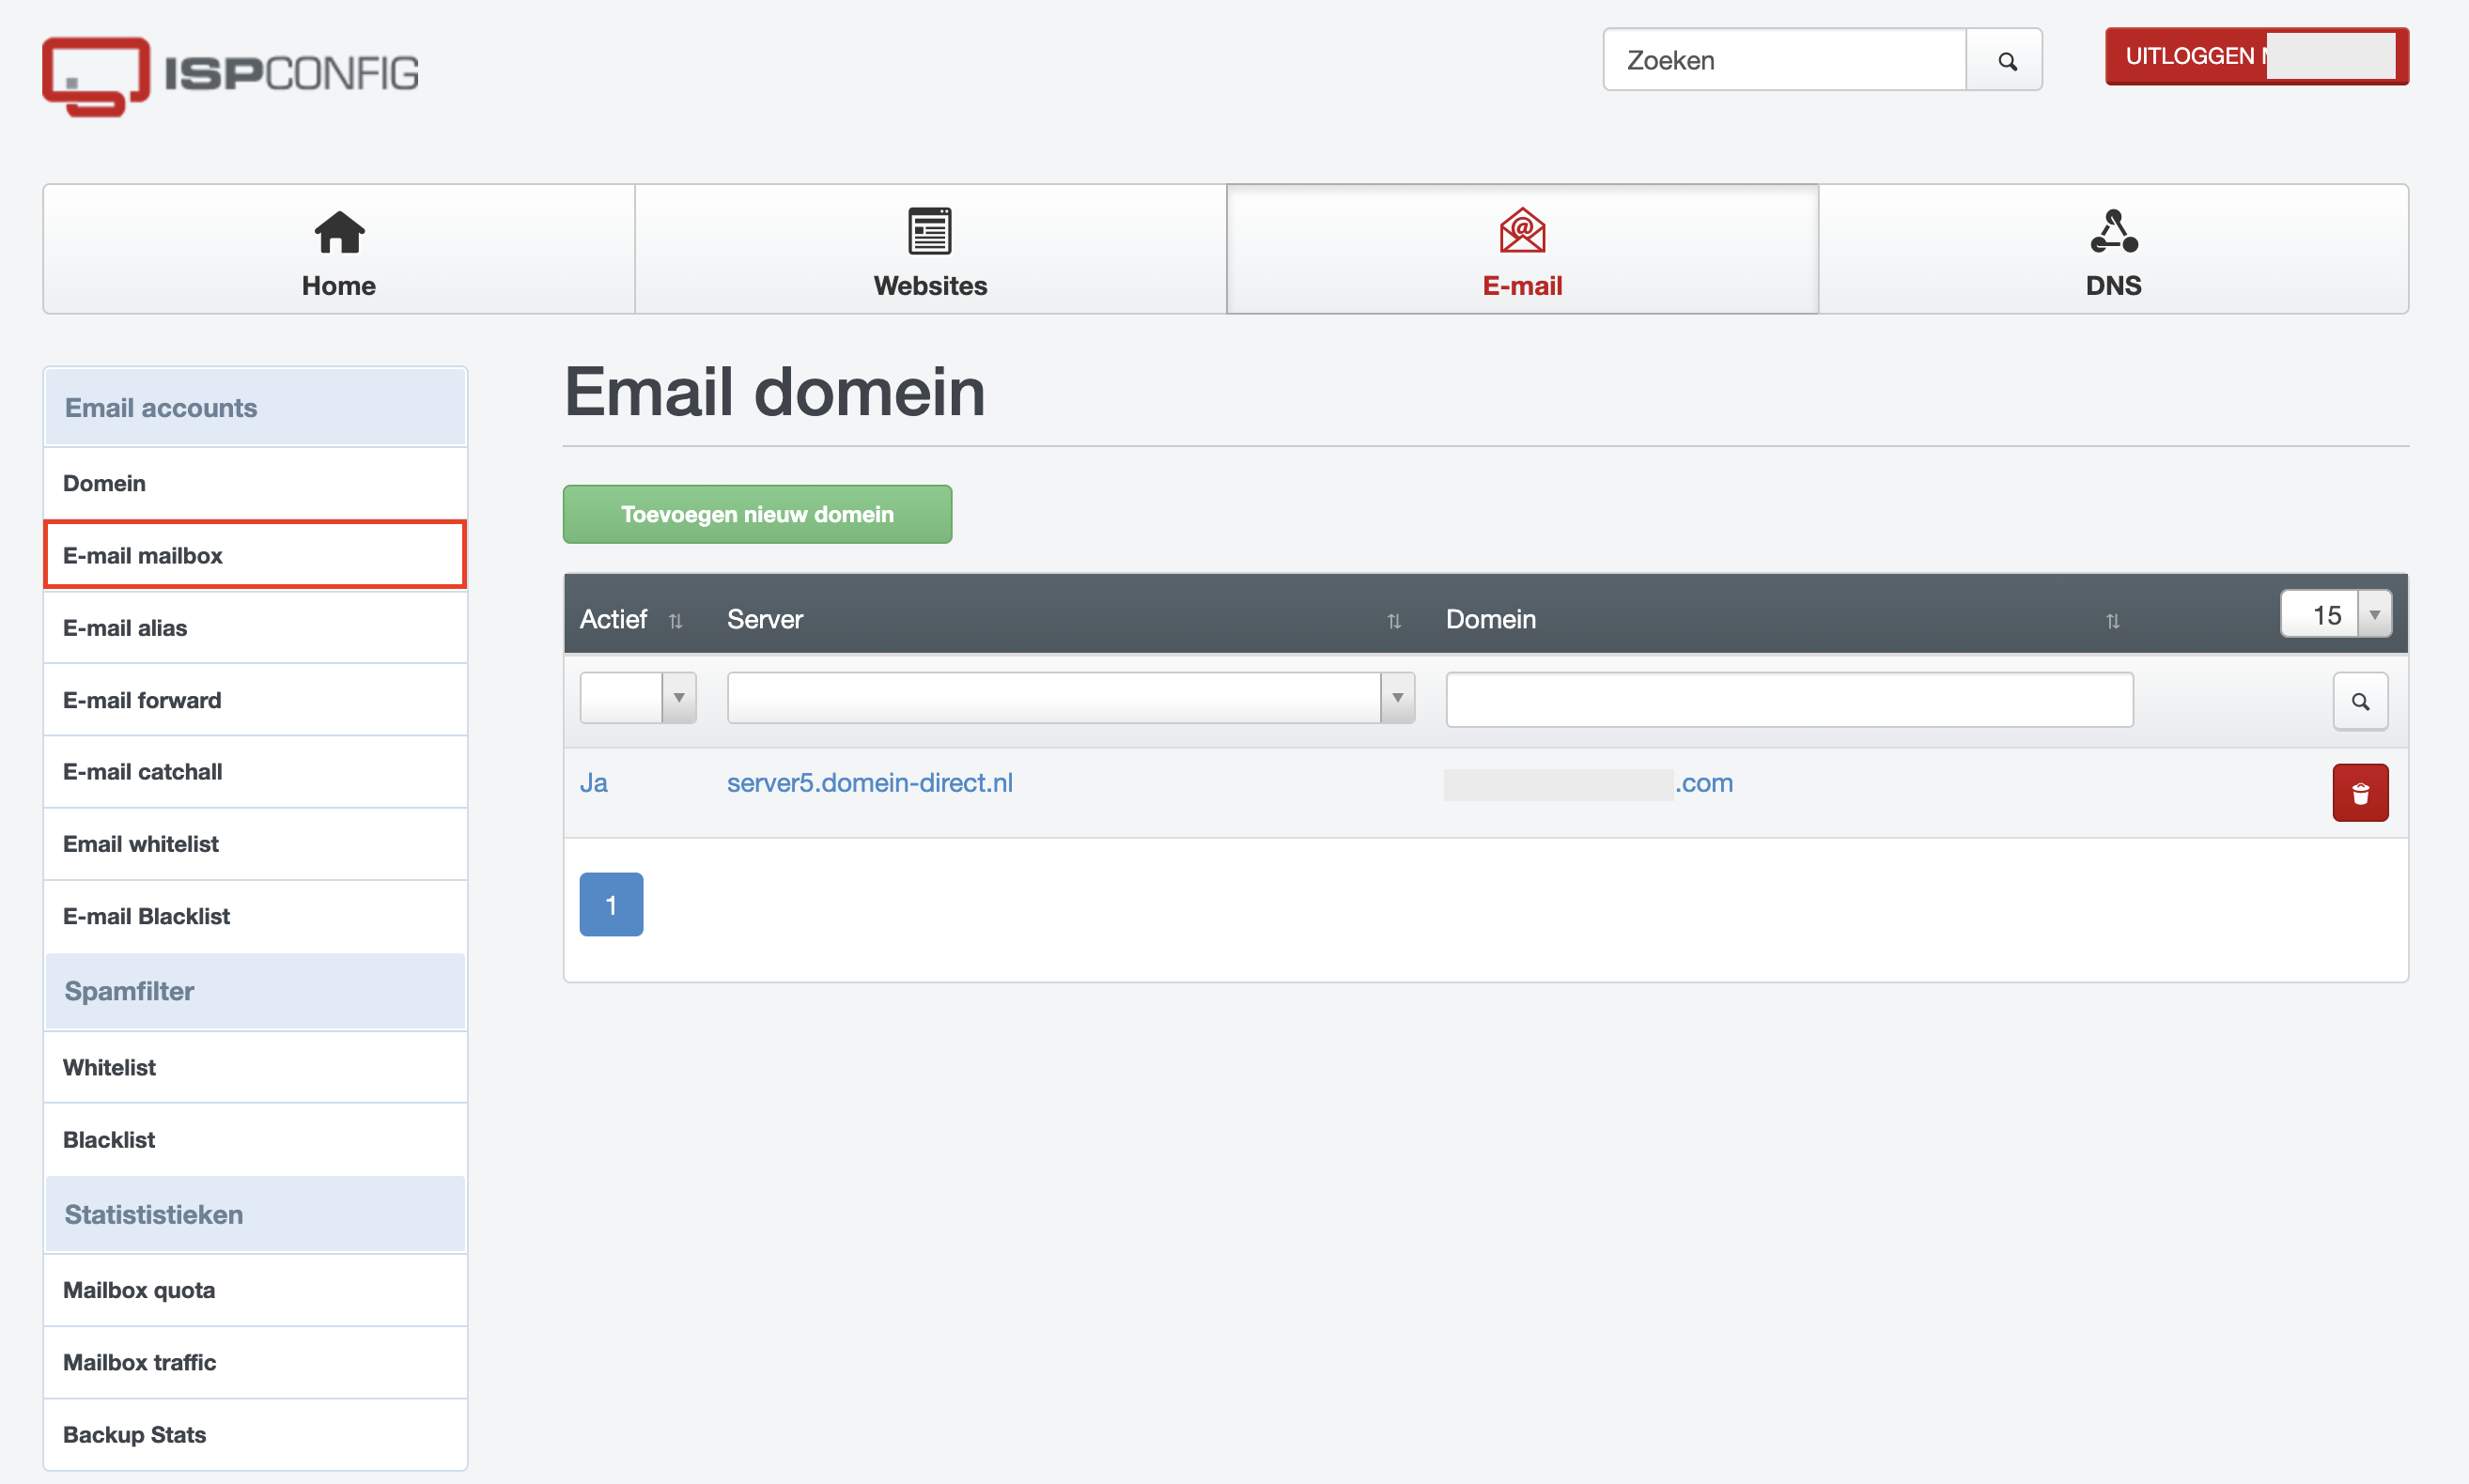Viewport: 2469px width, 1484px height.
Task: Sort table by Server column arrows
Action: [x=1393, y=621]
